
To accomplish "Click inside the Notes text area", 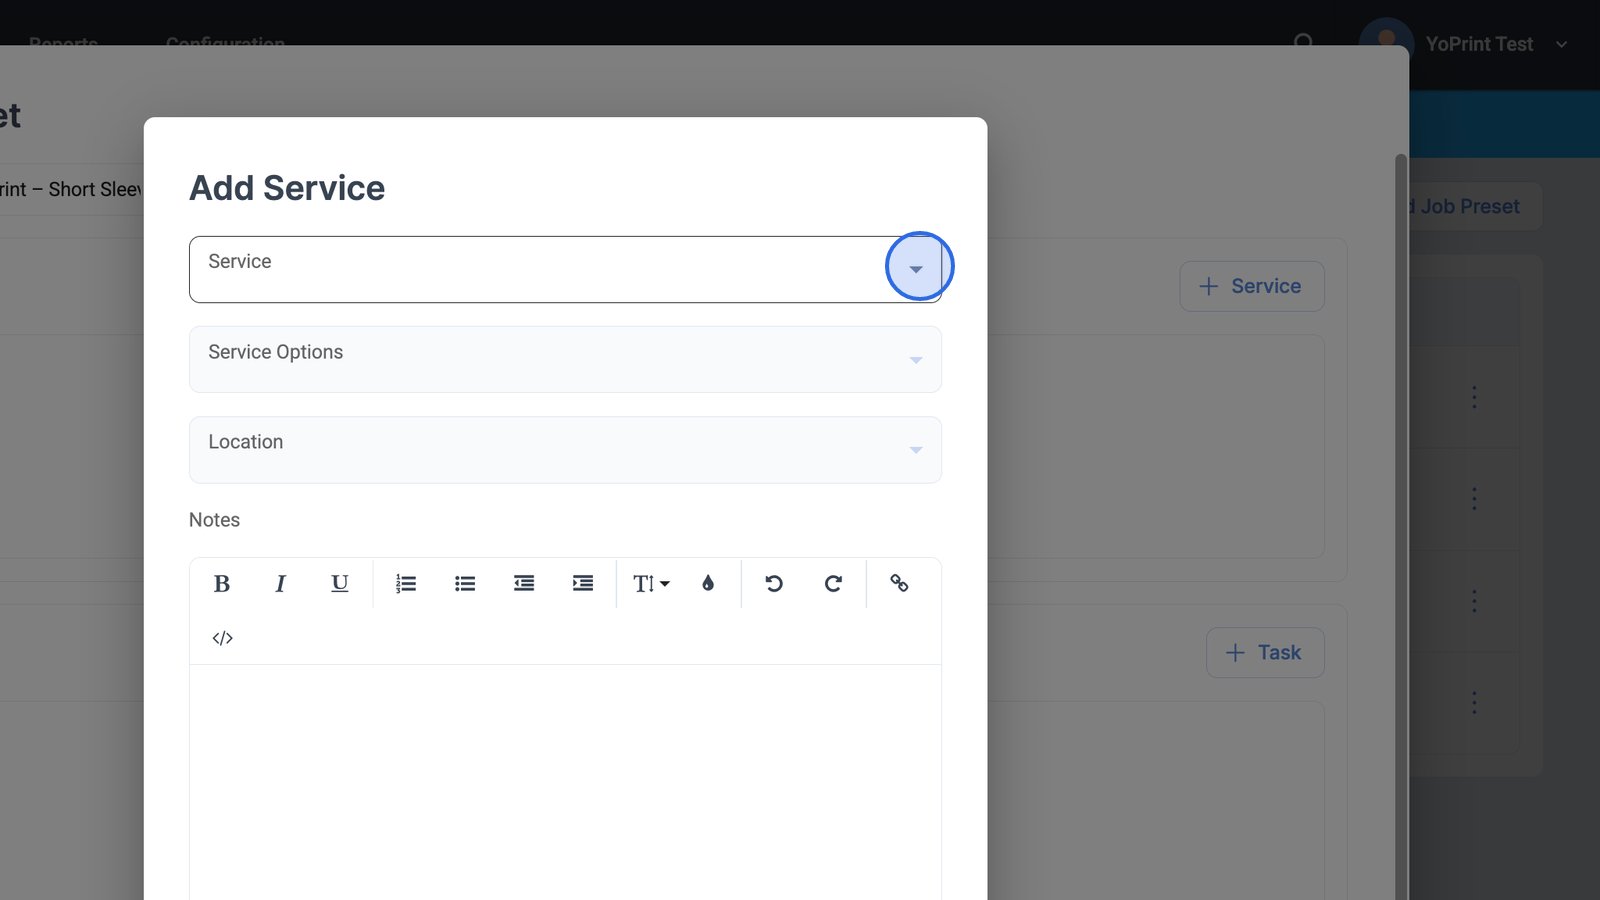I will click(565, 780).
